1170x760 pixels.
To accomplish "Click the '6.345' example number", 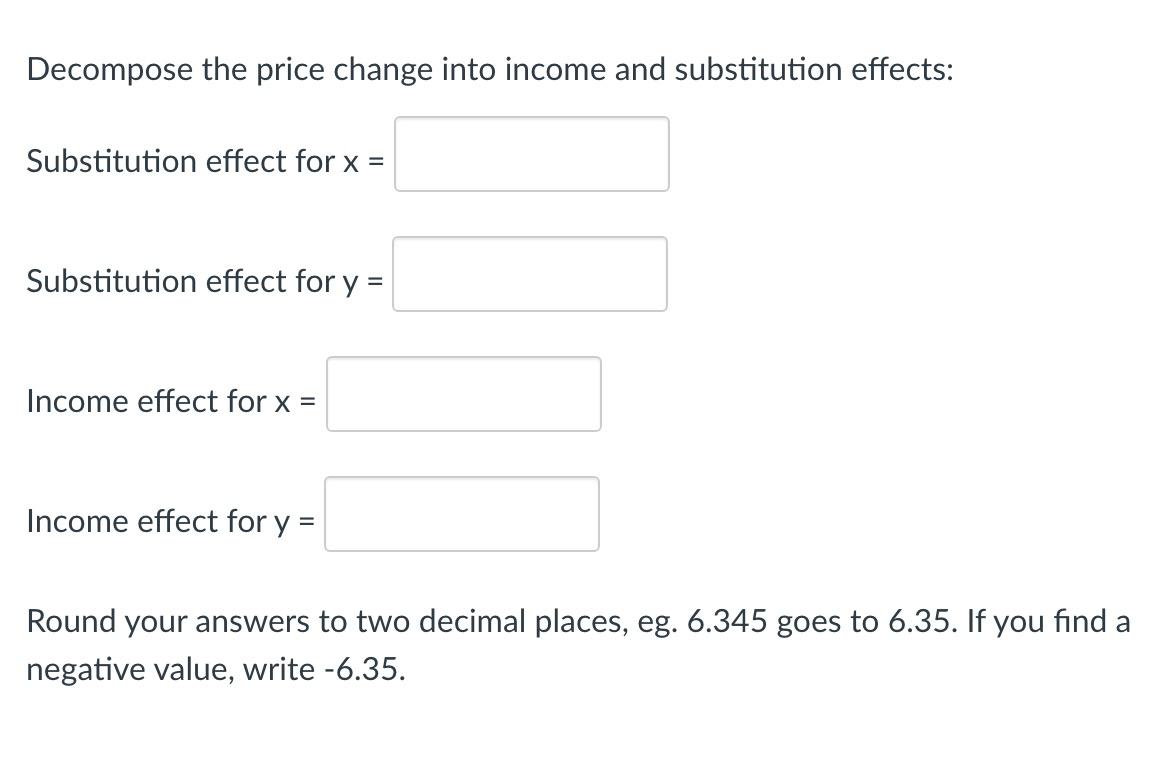I will click(727, 621).
